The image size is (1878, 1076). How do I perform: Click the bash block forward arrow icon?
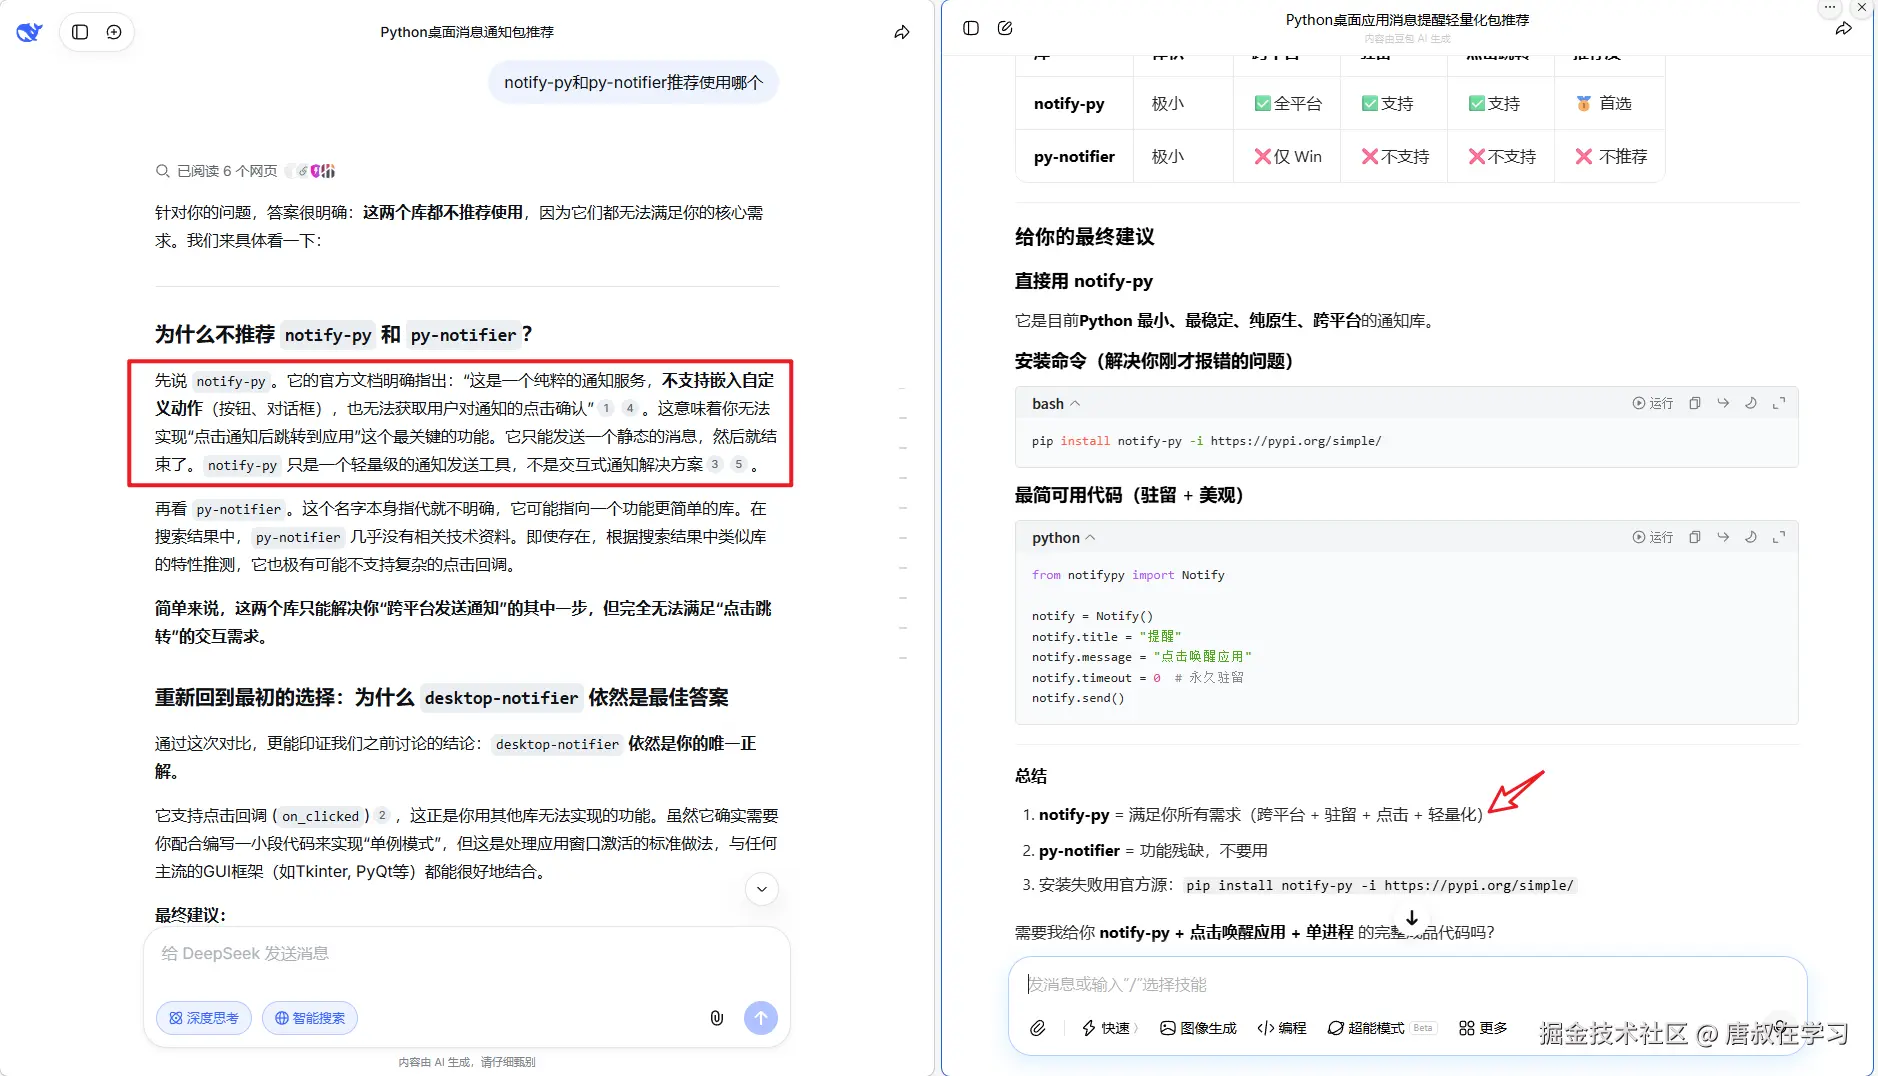(1723, 403)
